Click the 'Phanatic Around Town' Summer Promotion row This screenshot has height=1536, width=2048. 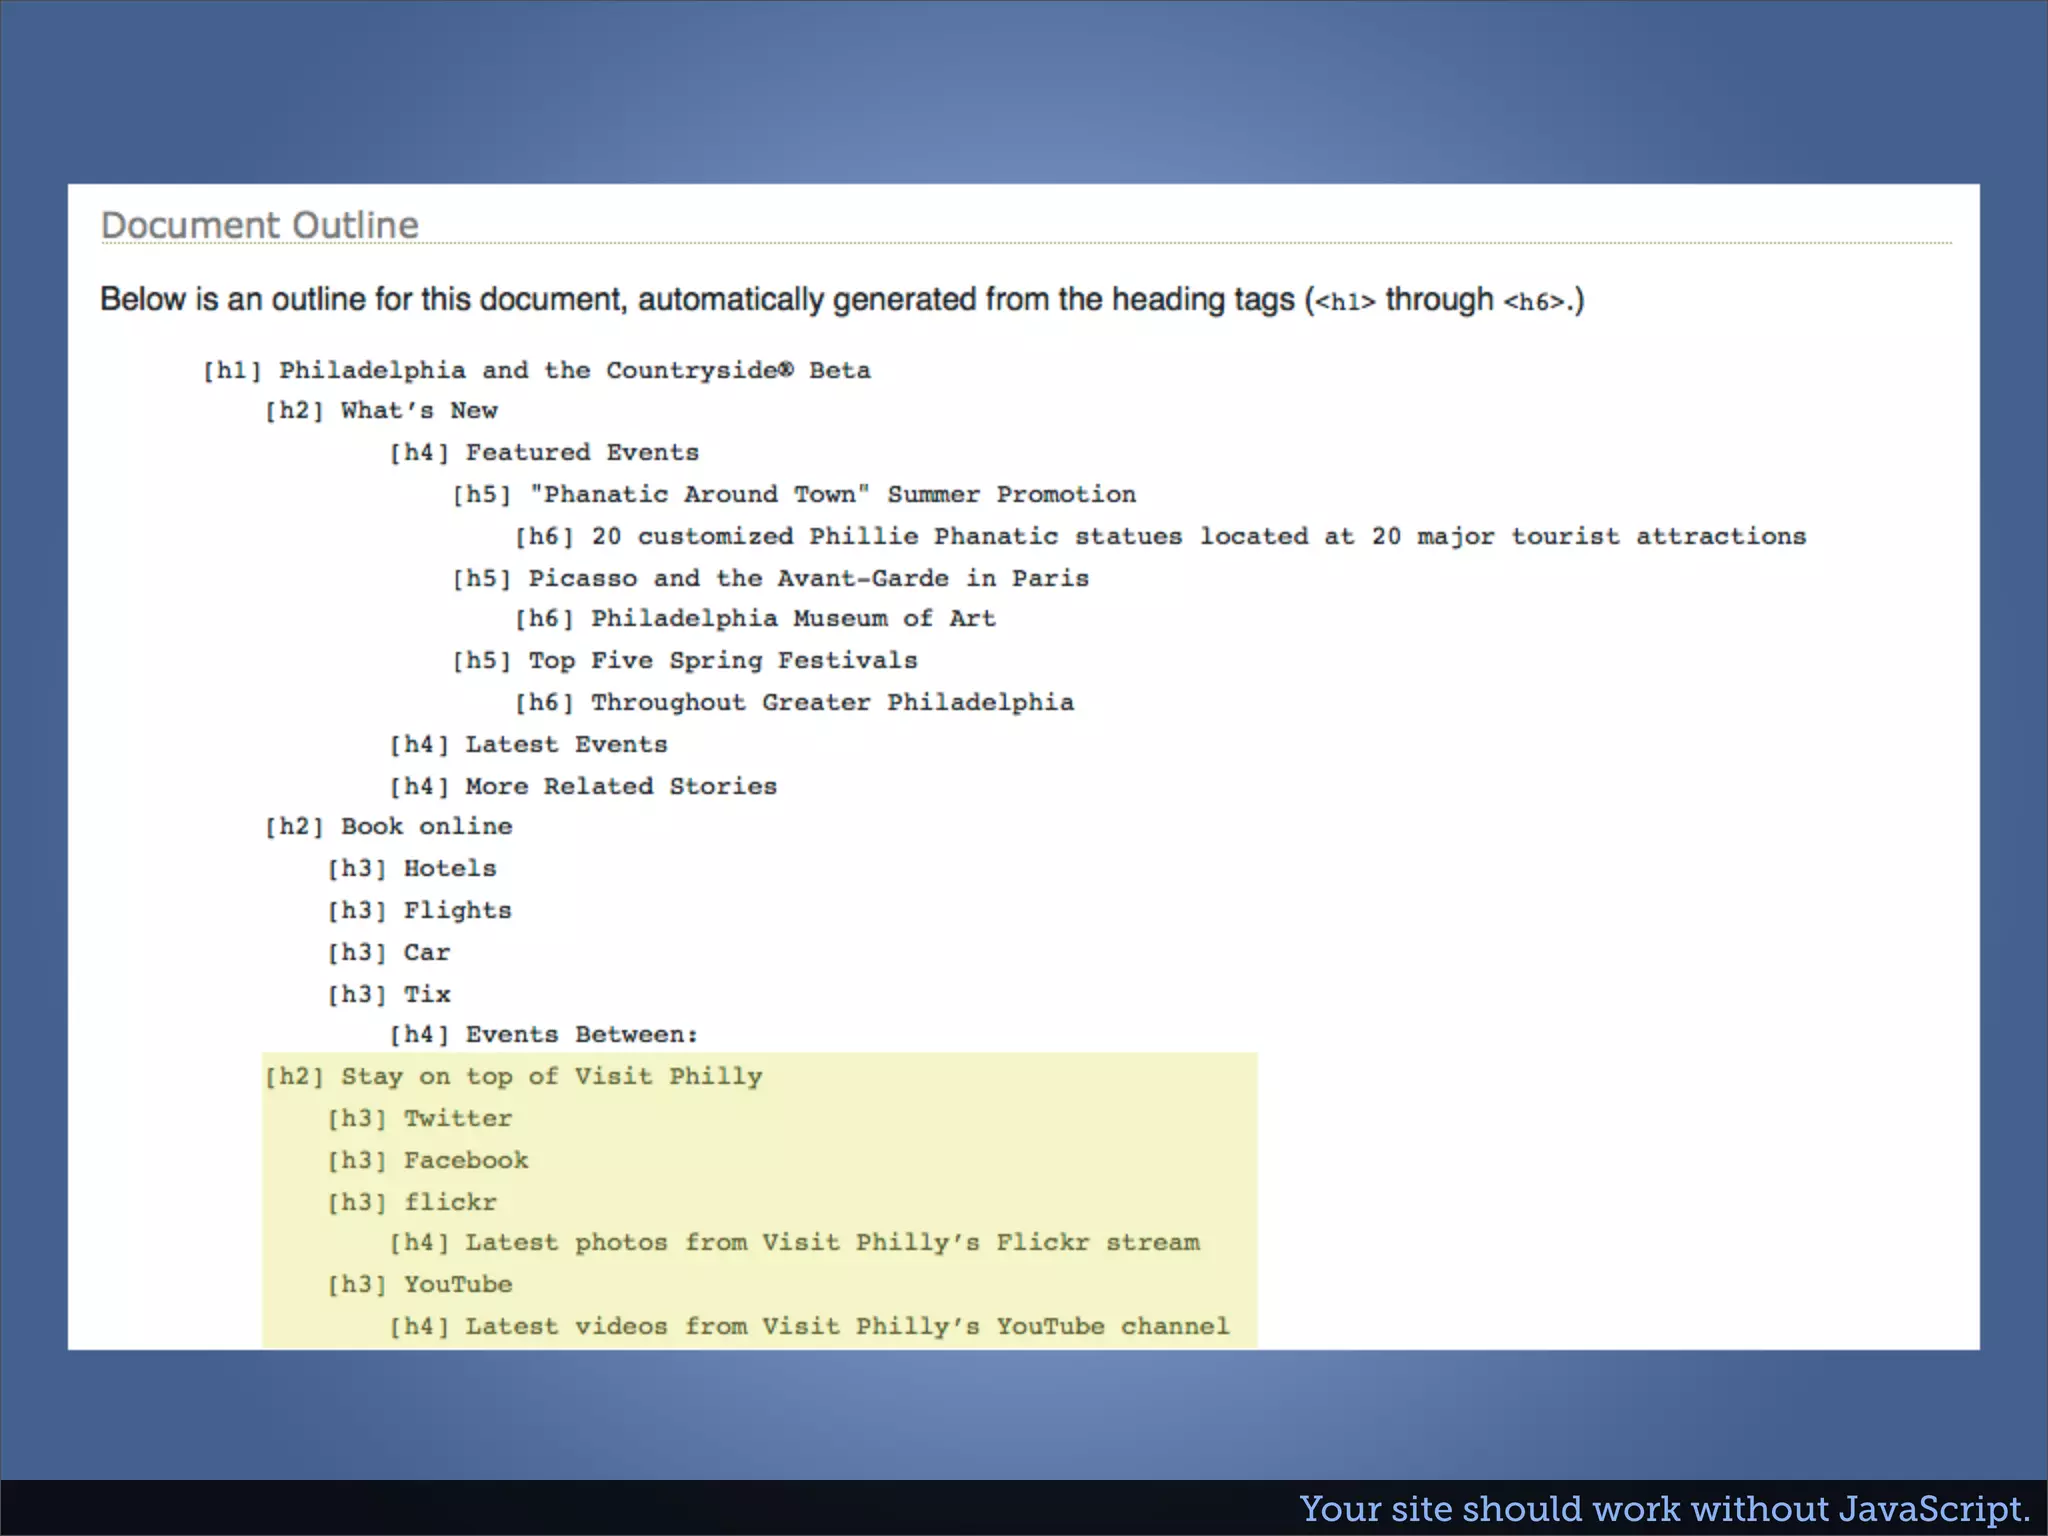point(794,494)
